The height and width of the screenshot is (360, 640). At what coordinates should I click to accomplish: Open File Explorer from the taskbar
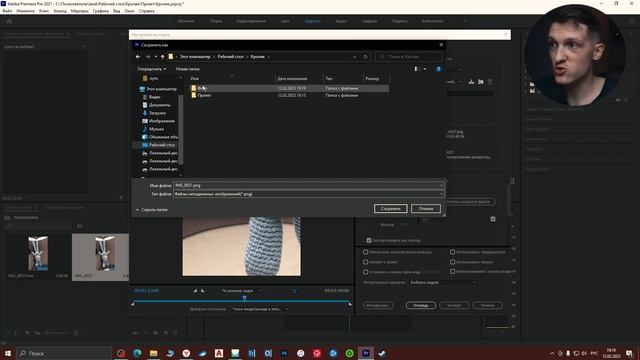click(153, 353)
